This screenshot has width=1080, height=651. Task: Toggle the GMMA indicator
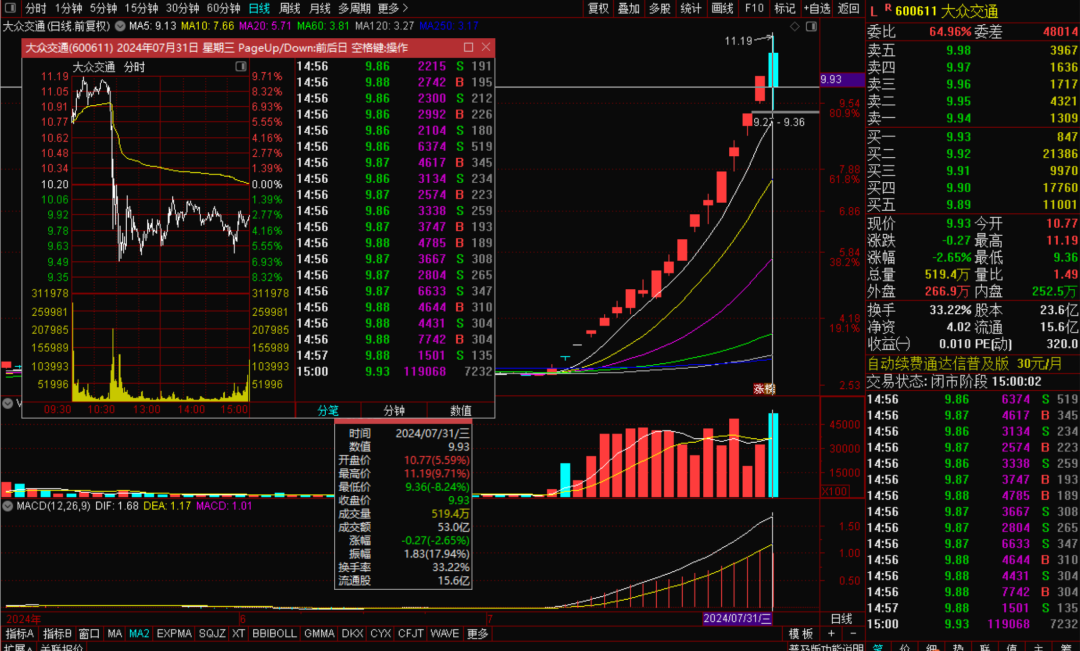[x=319, y=633]
